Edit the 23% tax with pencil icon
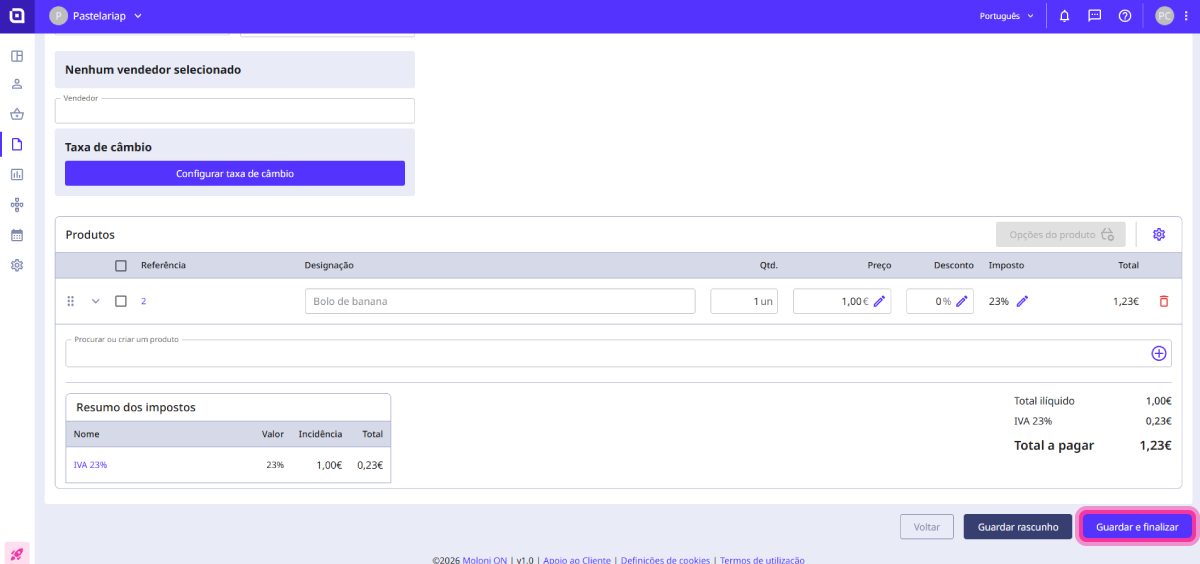 [x=1022, y=301]
